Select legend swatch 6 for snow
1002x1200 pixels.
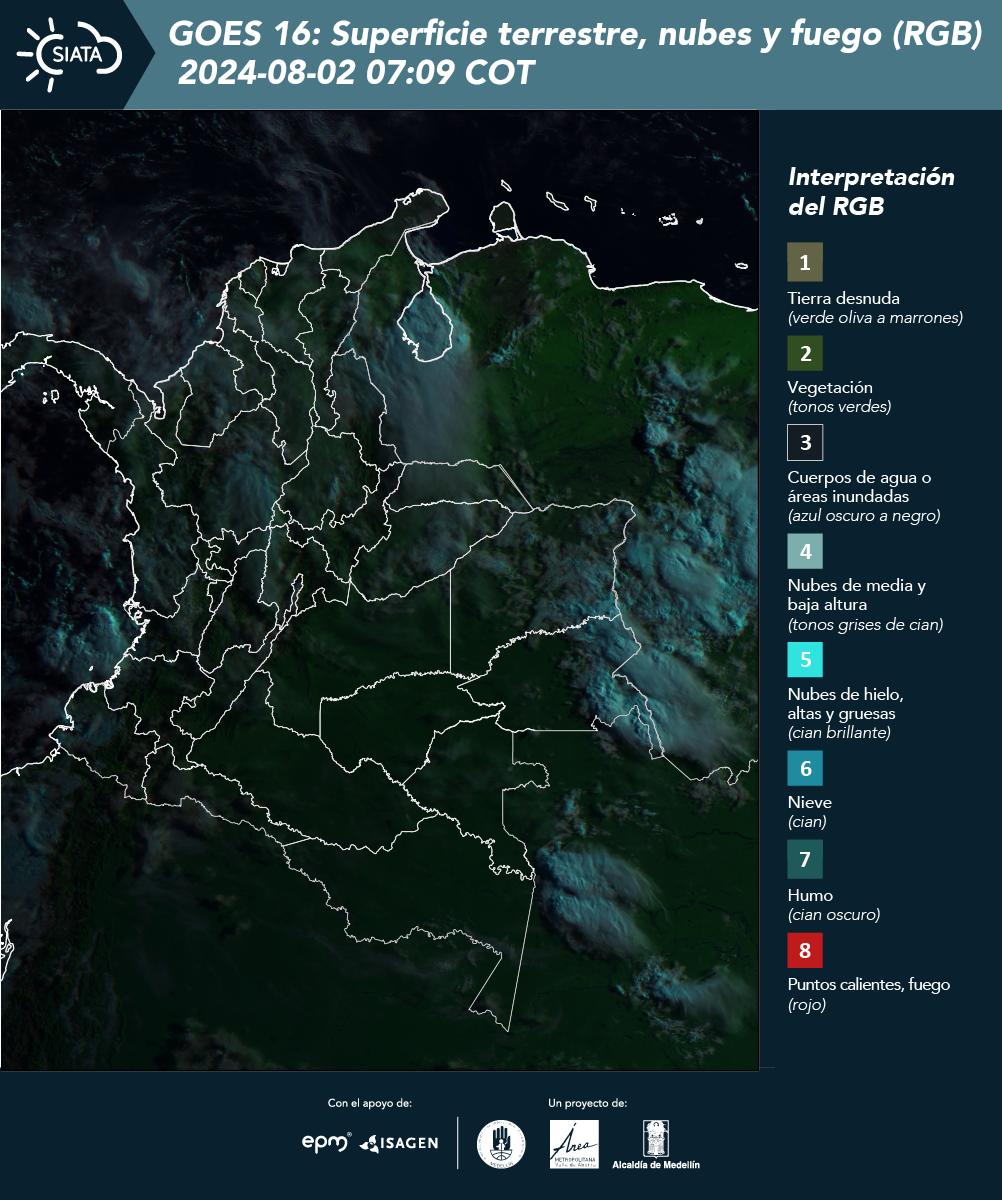[x=805, y=768]
